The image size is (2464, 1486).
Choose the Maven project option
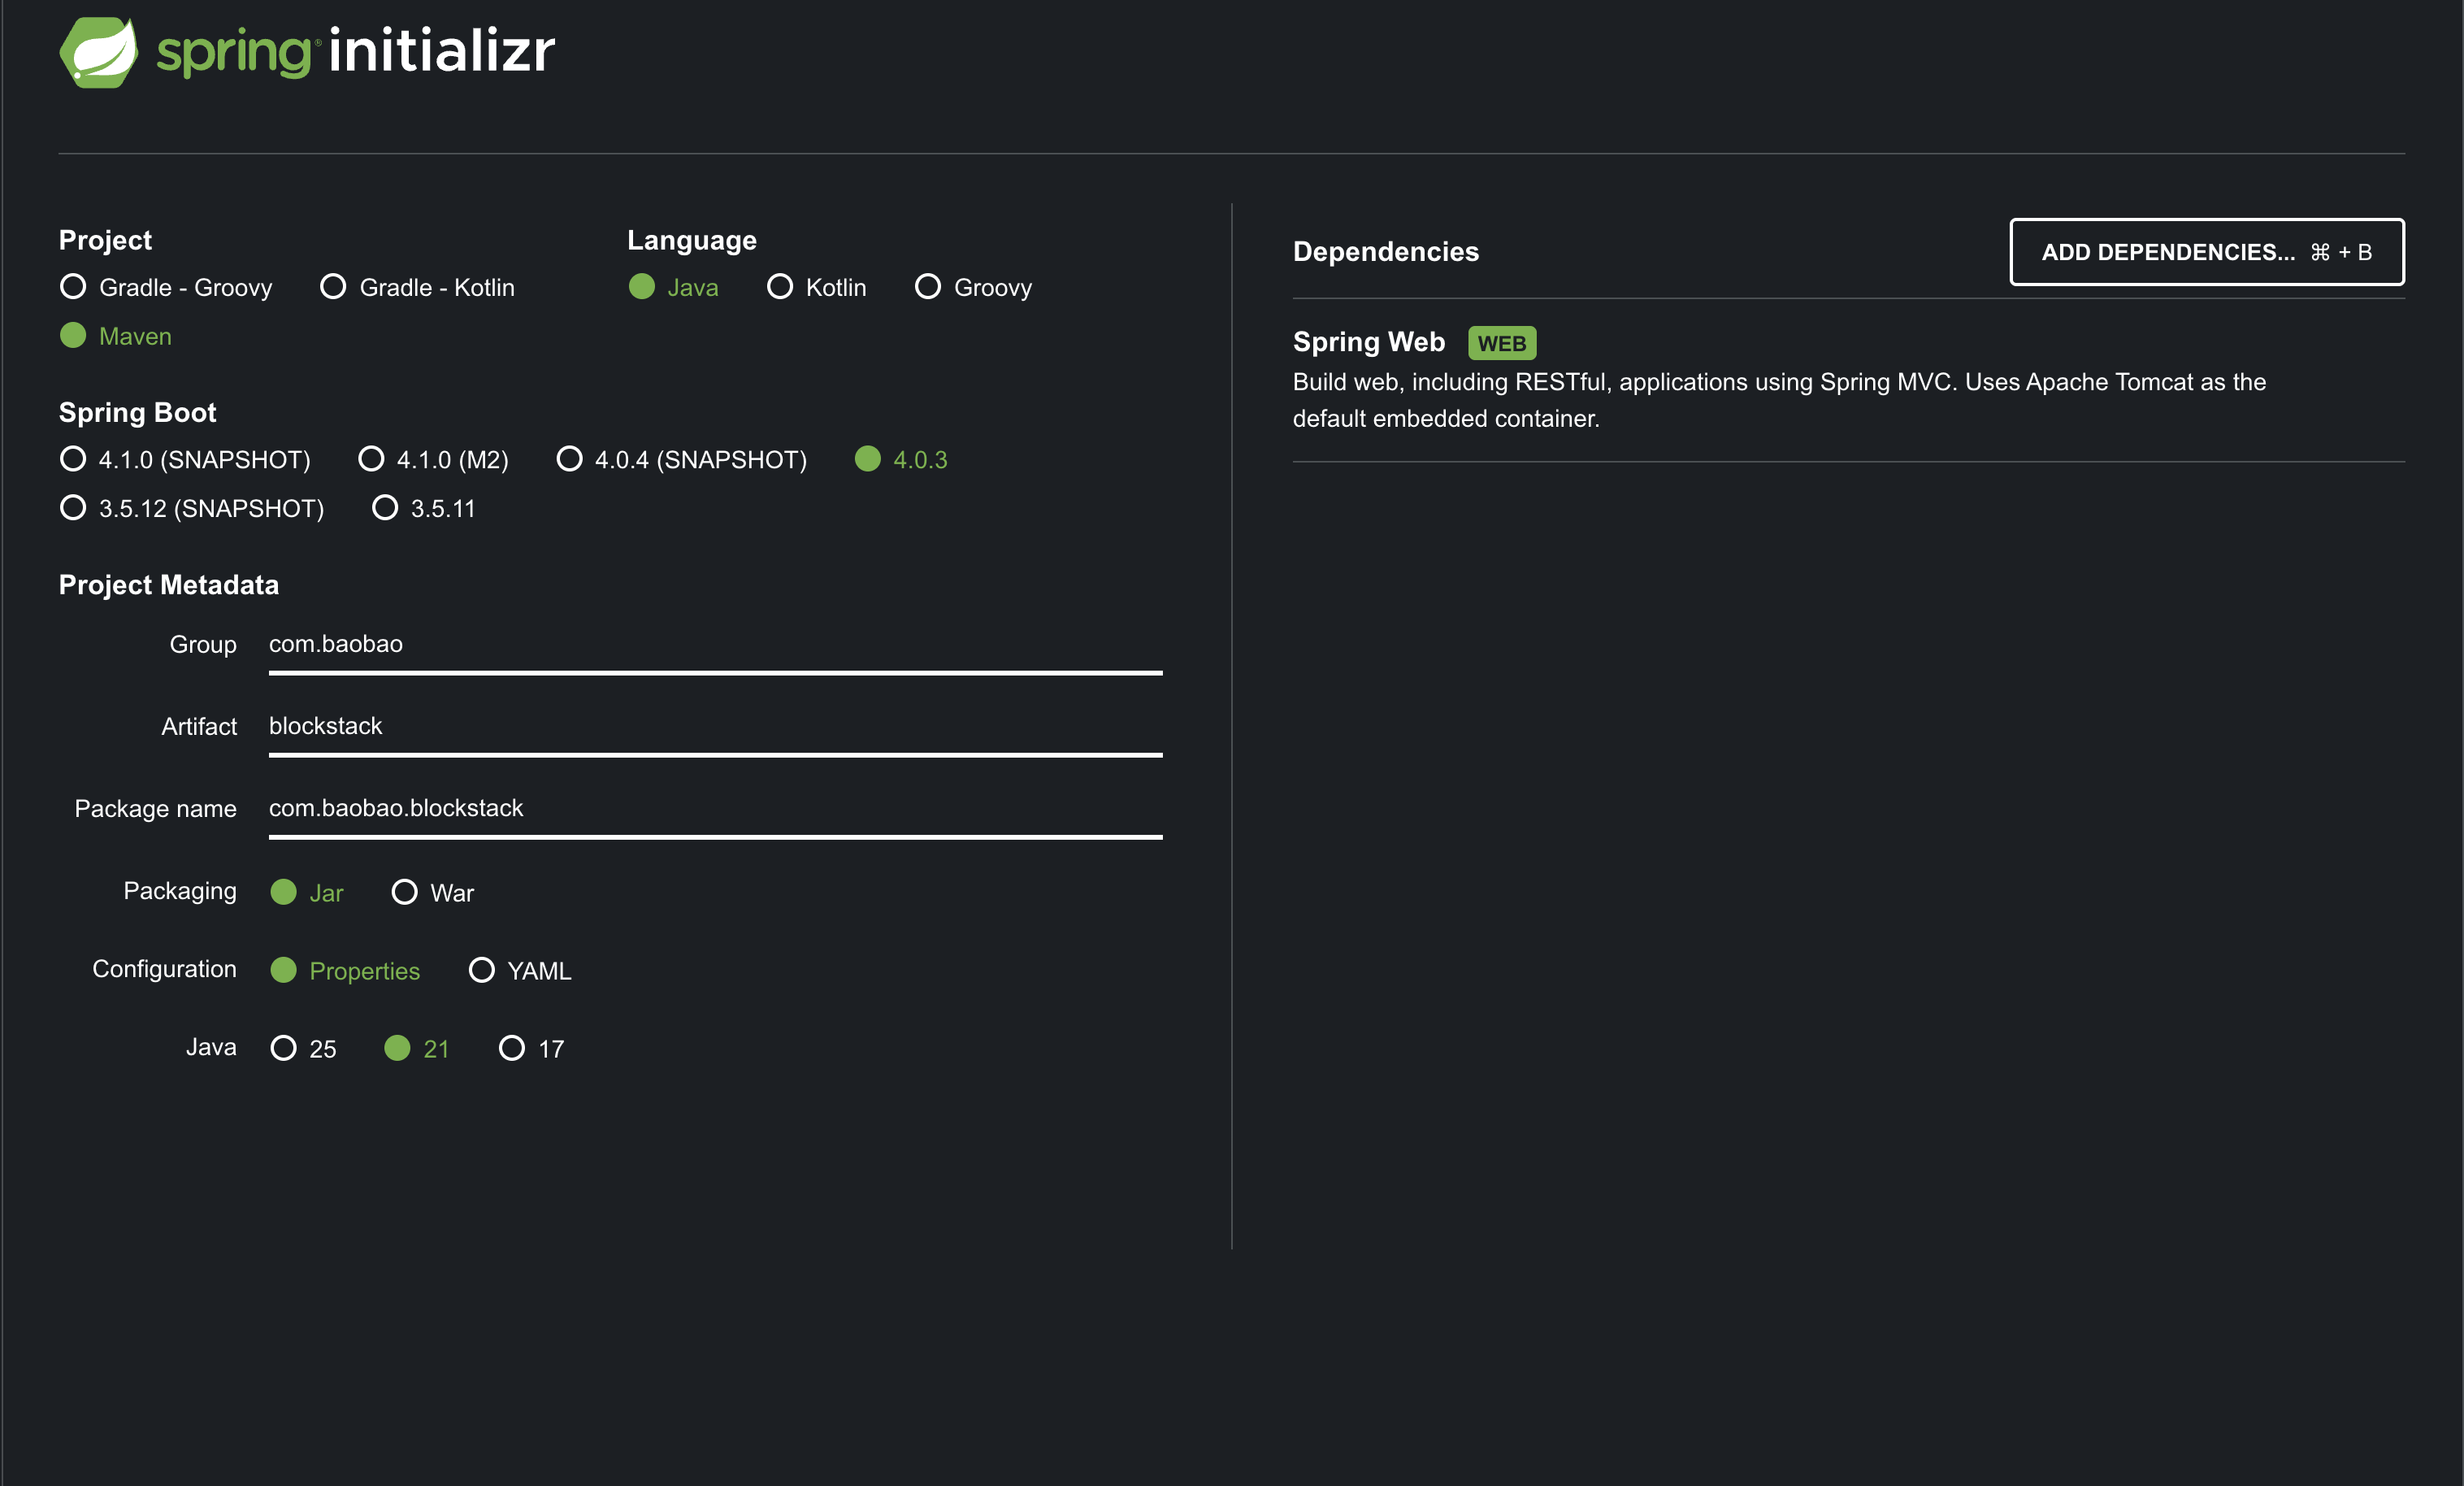[116, 336]
